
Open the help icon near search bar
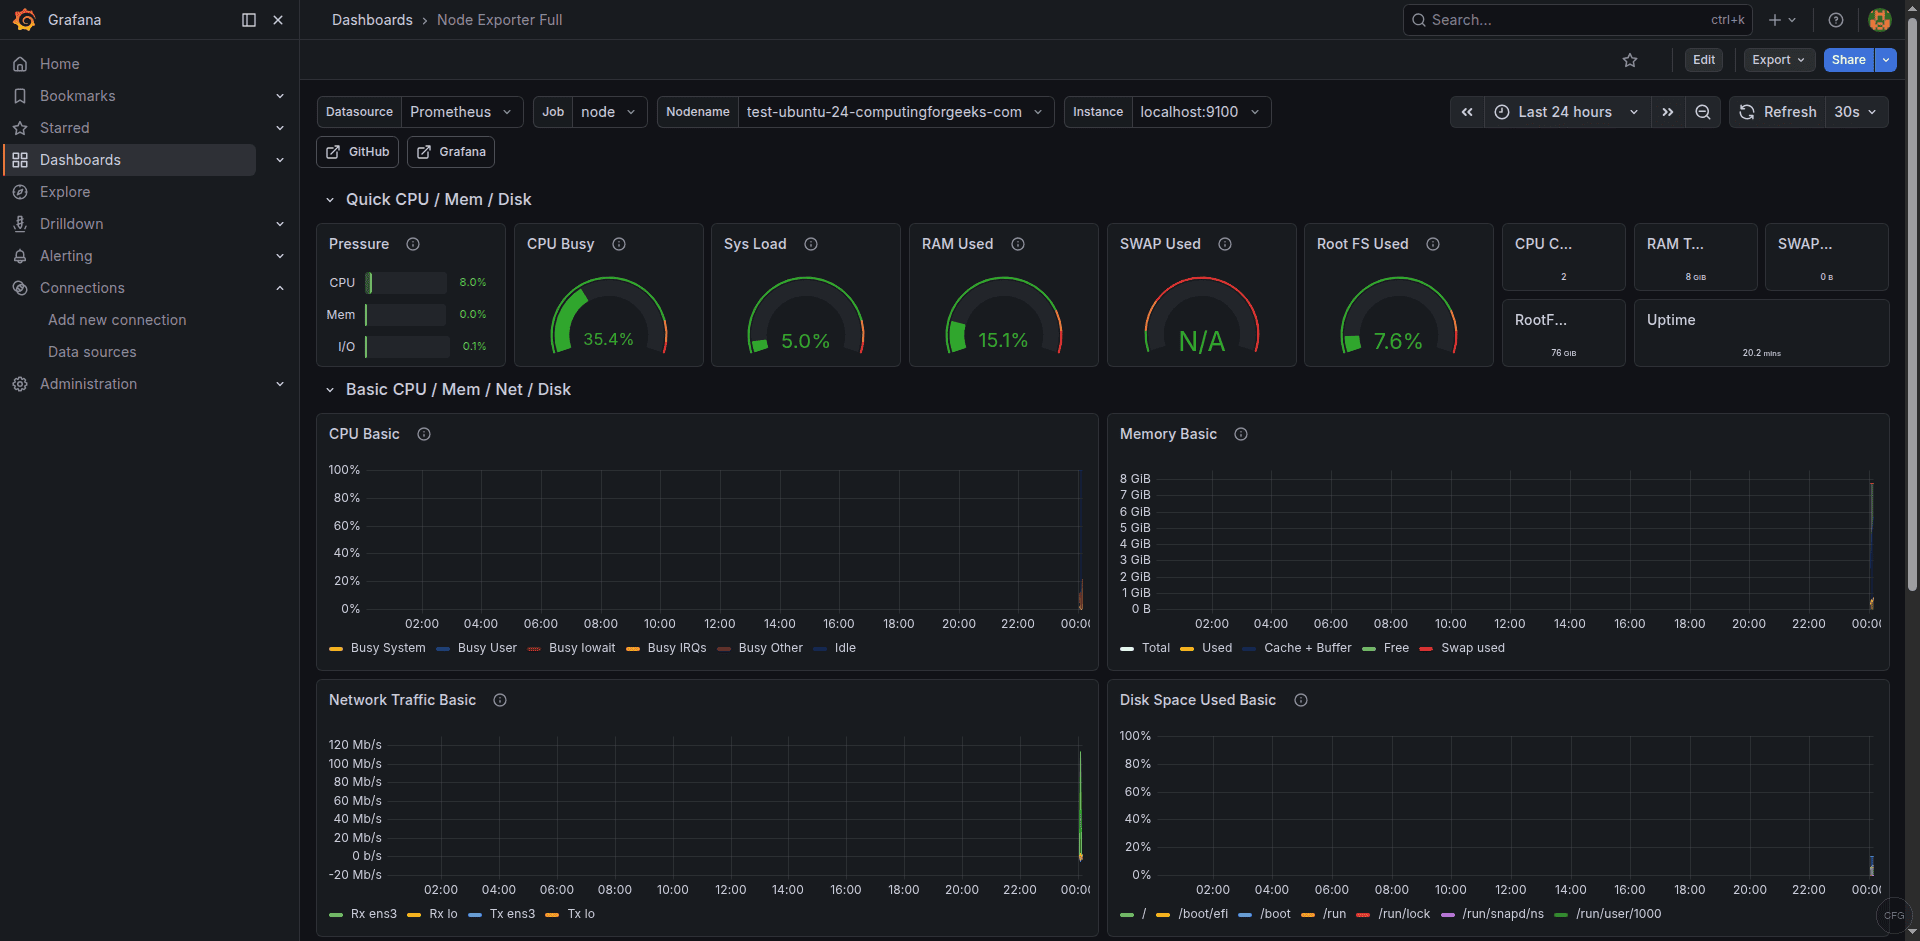pyautogui.click(x=1835, y=19)
